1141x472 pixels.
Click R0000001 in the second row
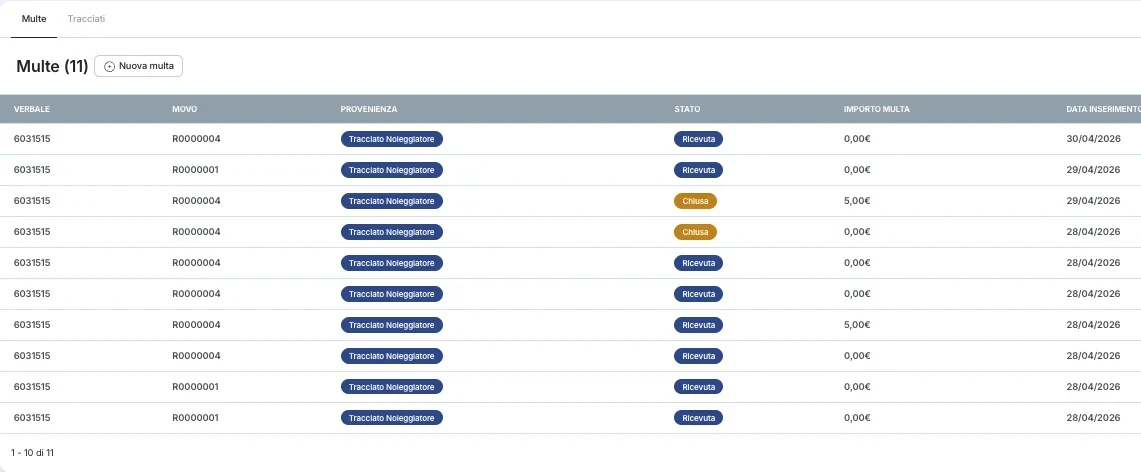click(196, 170)
